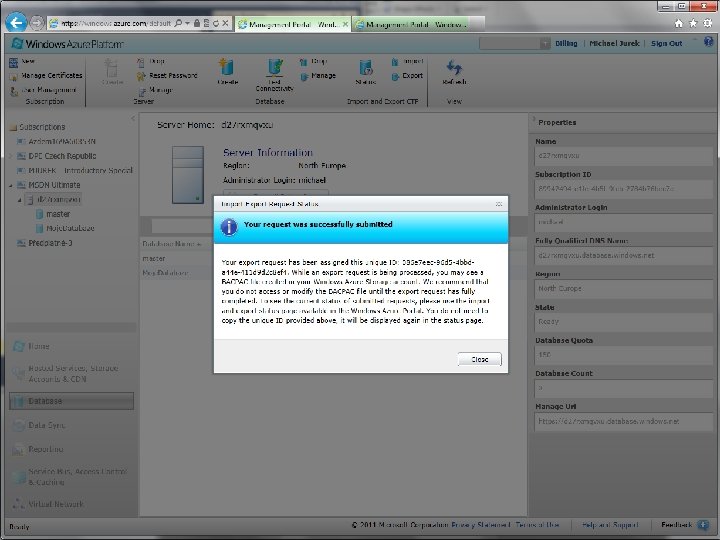Click the Michael Jurek user link
Screen dimensions: 720x540
click(x=614, y=43)
